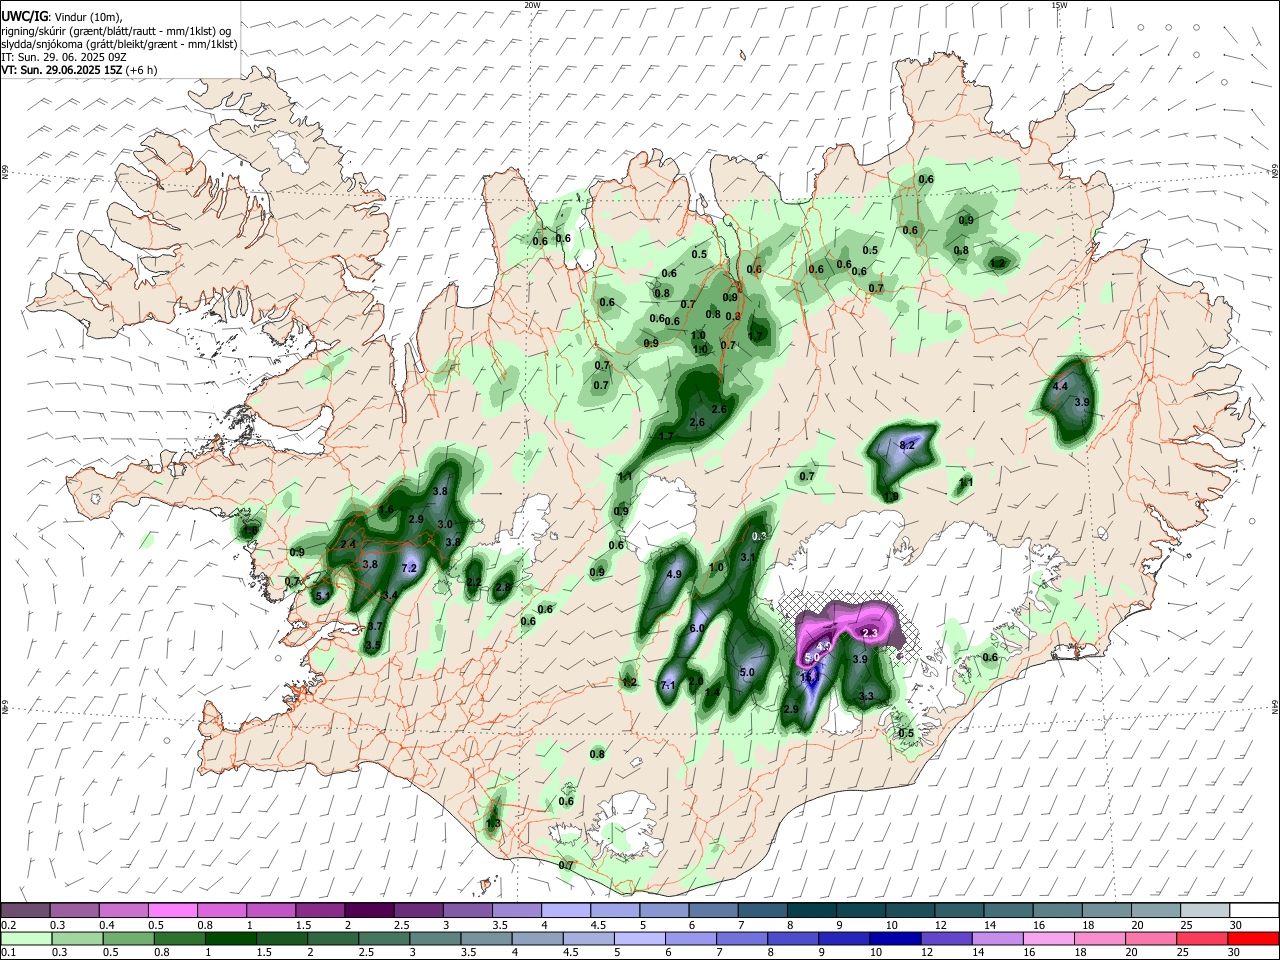Click the UWC/IG Vindur (10m) title text

tap(61, 16)
